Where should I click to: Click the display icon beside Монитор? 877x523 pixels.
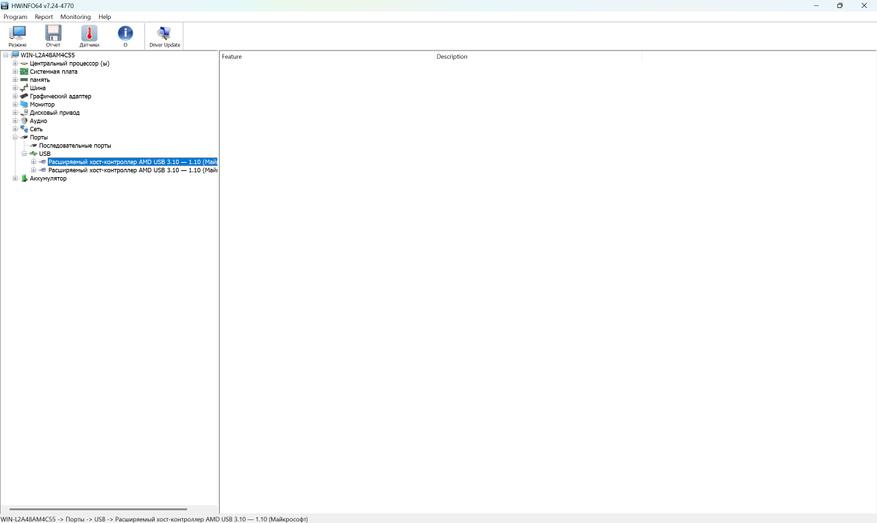(x=24, y=104)
